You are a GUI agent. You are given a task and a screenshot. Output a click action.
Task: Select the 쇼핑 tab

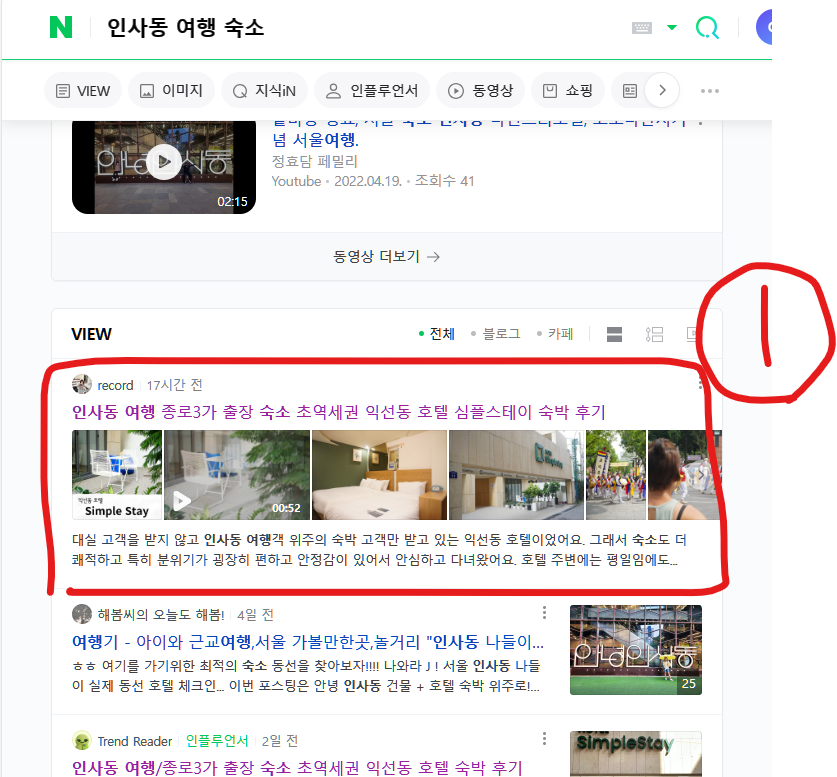tap(568, 91)
